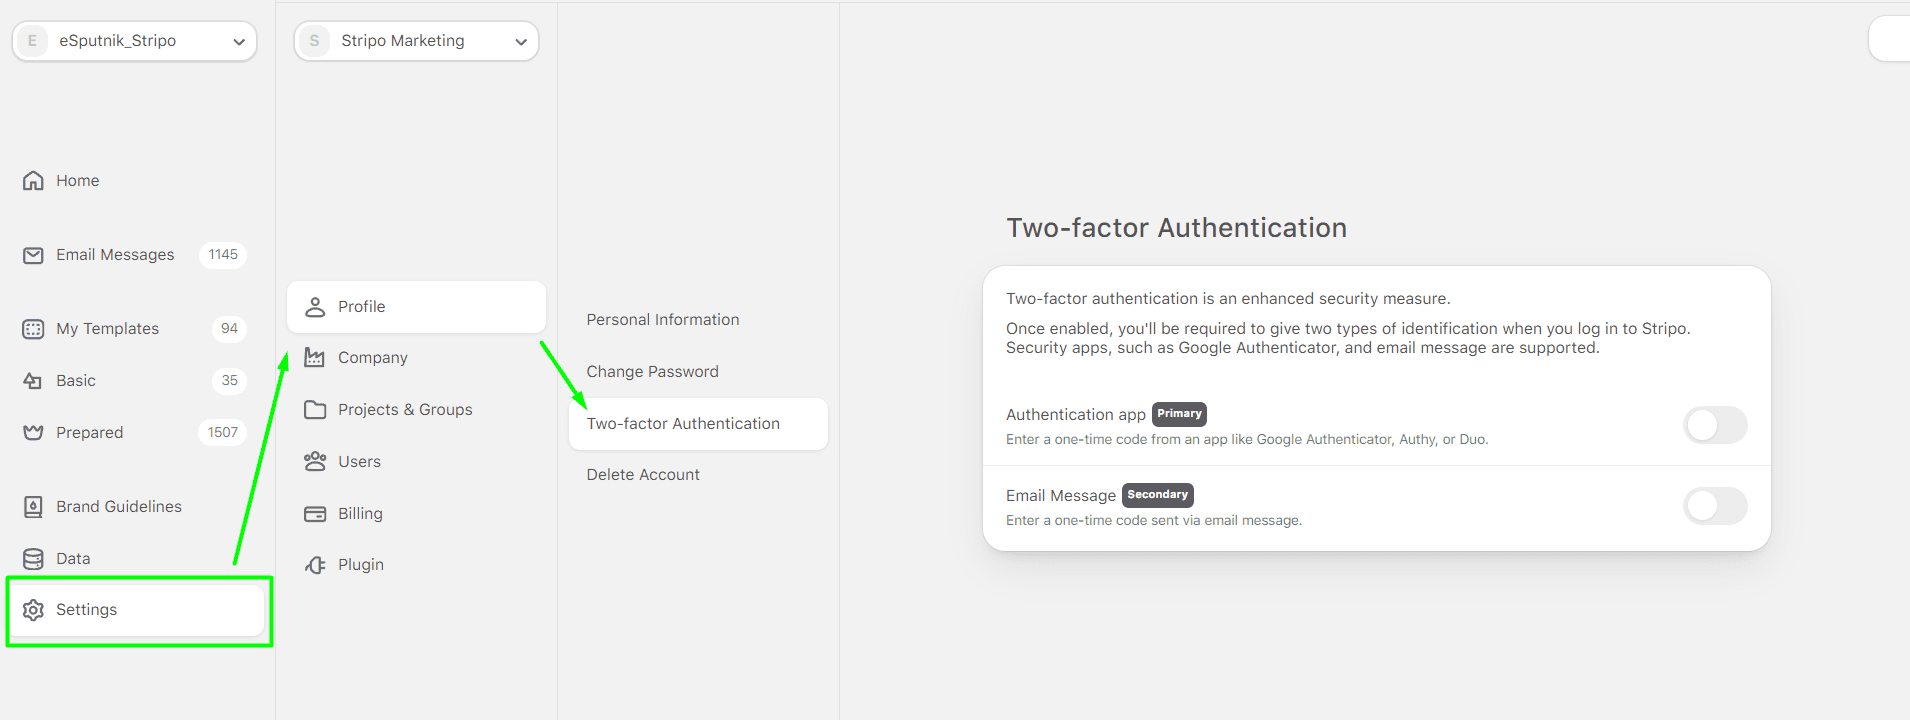
Task: Click the Users settings item
Action: click(359, 462)
